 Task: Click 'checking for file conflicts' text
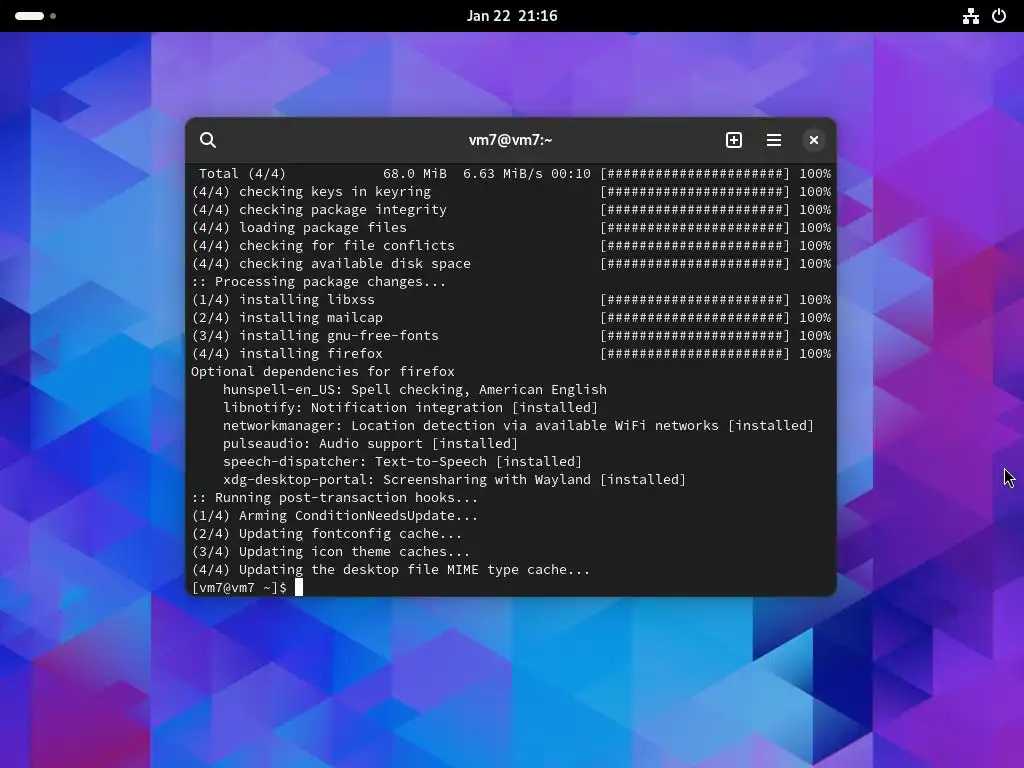pyautogui.click(x=347, y=246)
